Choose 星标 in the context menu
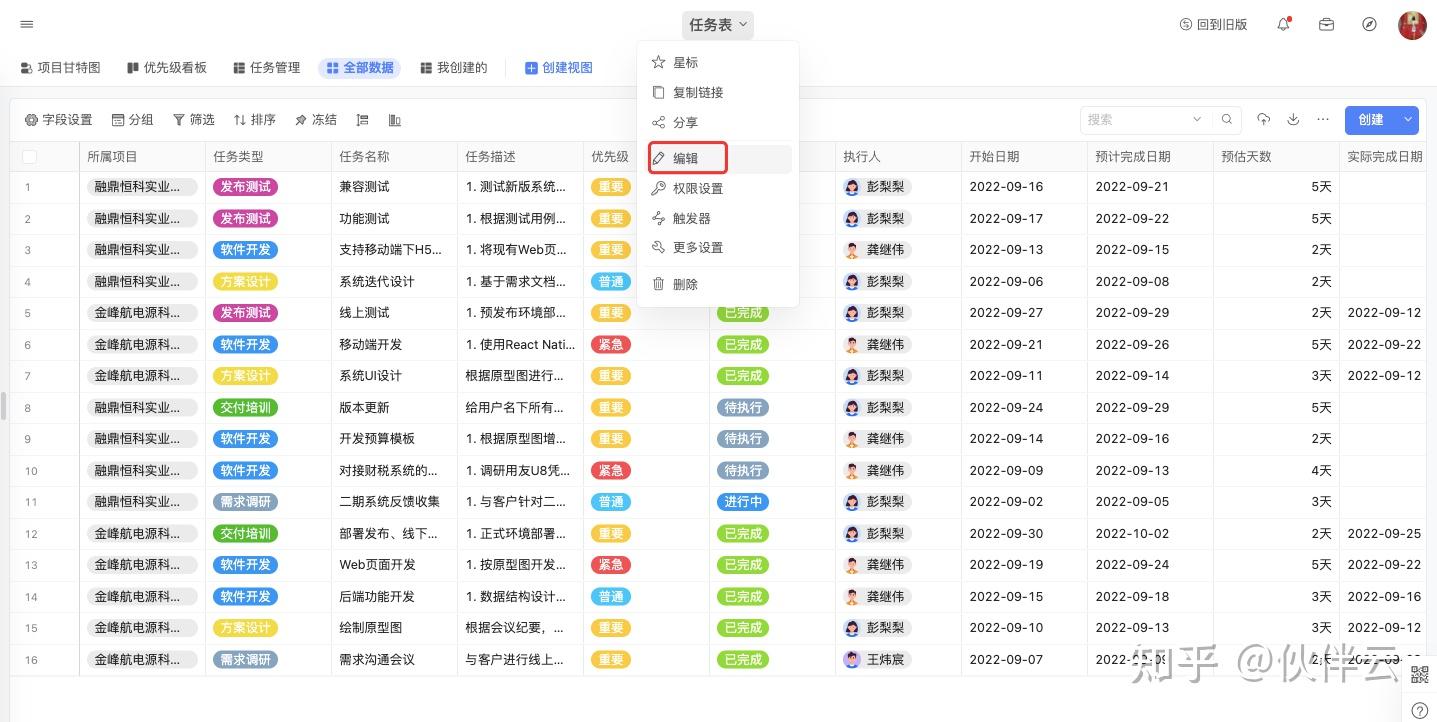Viewport: 1437px width, 722px height. (x=718, y=62)
